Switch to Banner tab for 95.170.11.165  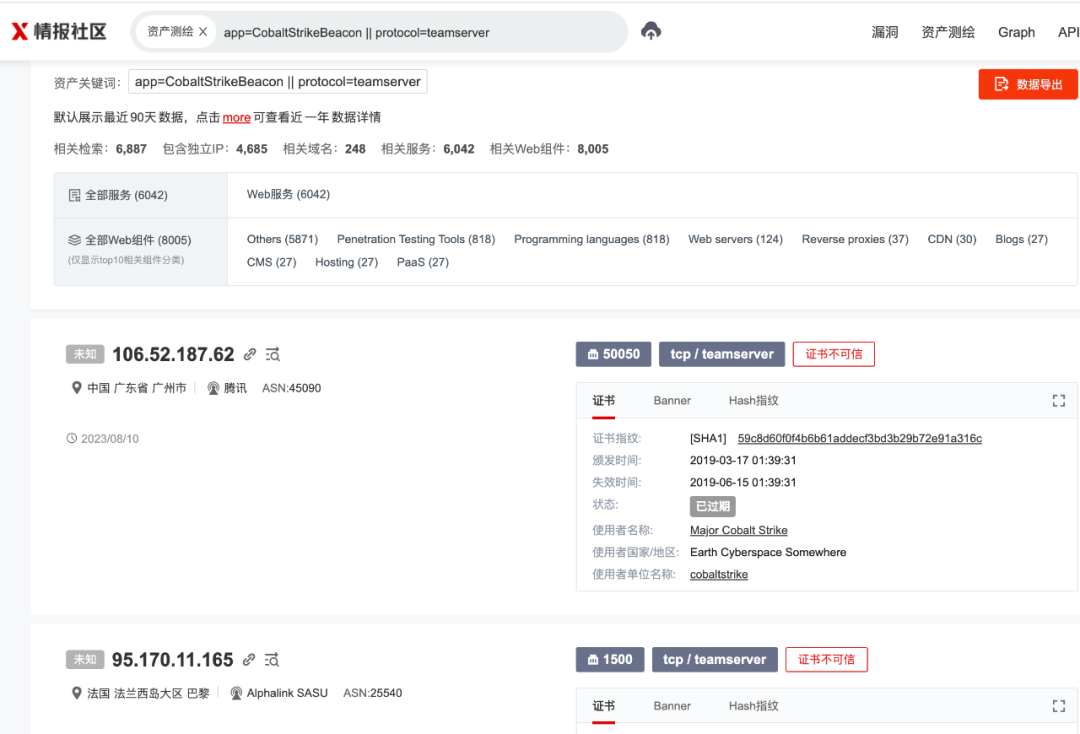tap(672, 706)
